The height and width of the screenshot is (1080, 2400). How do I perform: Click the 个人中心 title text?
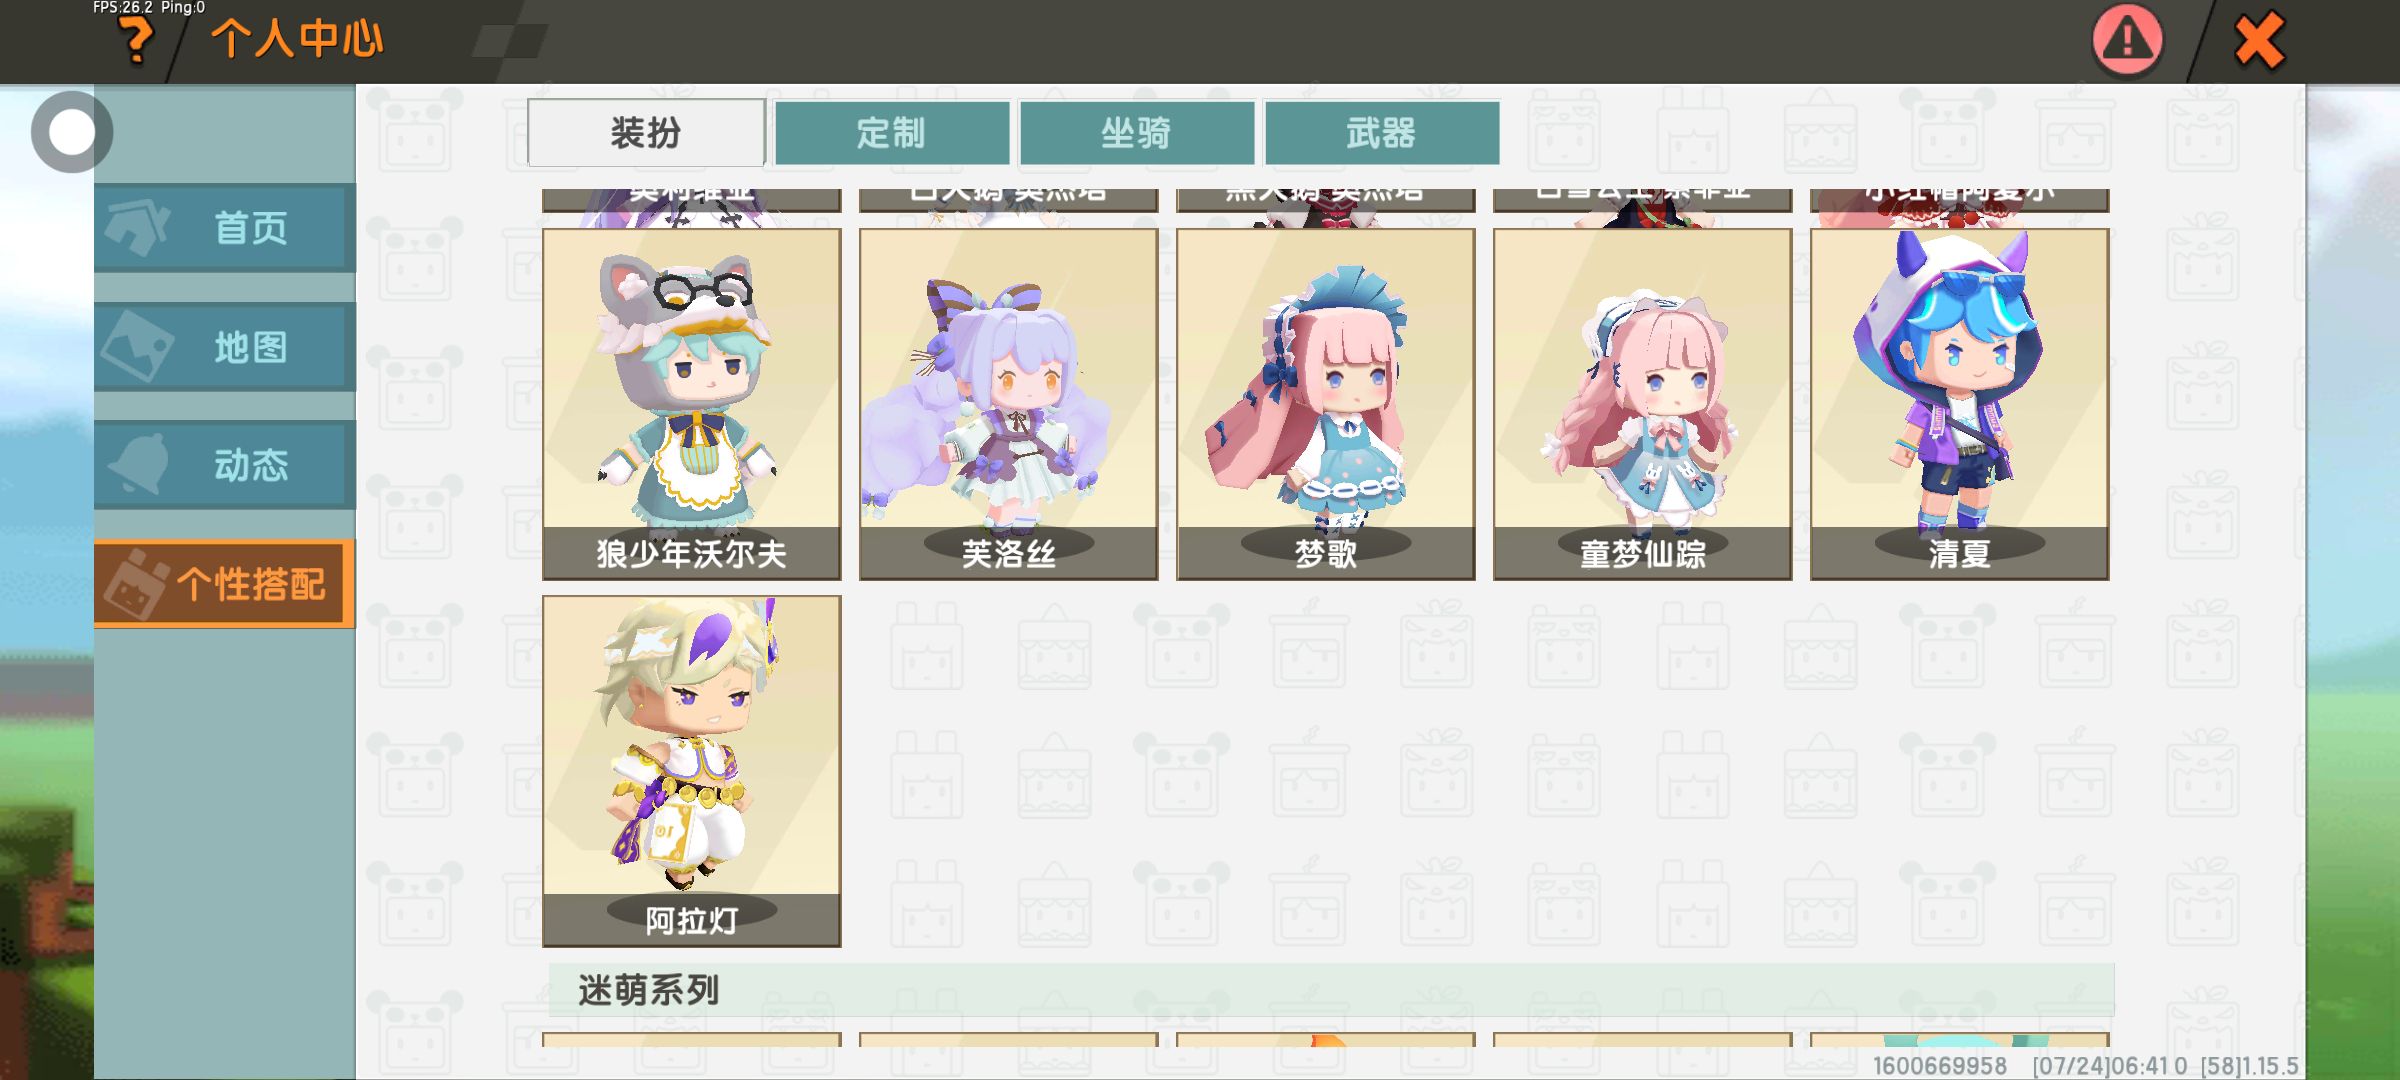297,40
